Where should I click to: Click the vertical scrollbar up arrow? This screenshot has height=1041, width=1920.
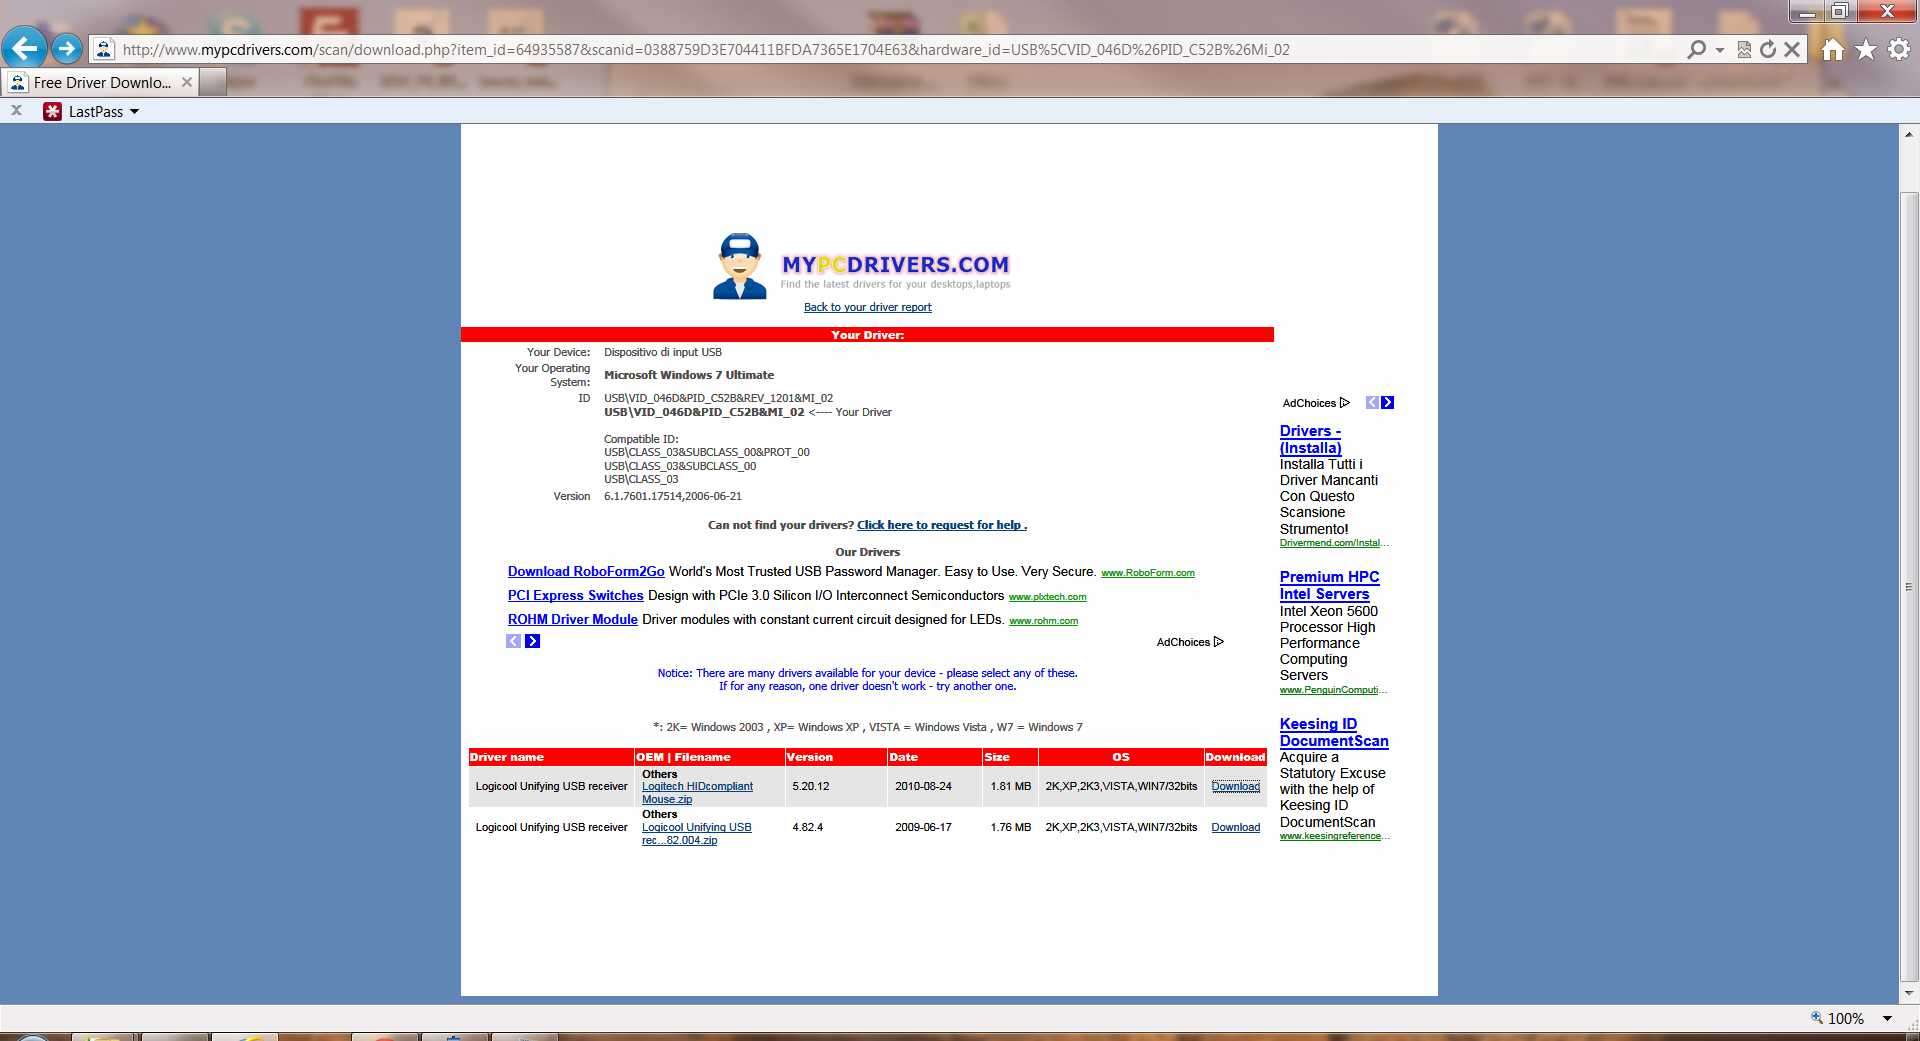pyautogui.click(x=1909, y=134)
